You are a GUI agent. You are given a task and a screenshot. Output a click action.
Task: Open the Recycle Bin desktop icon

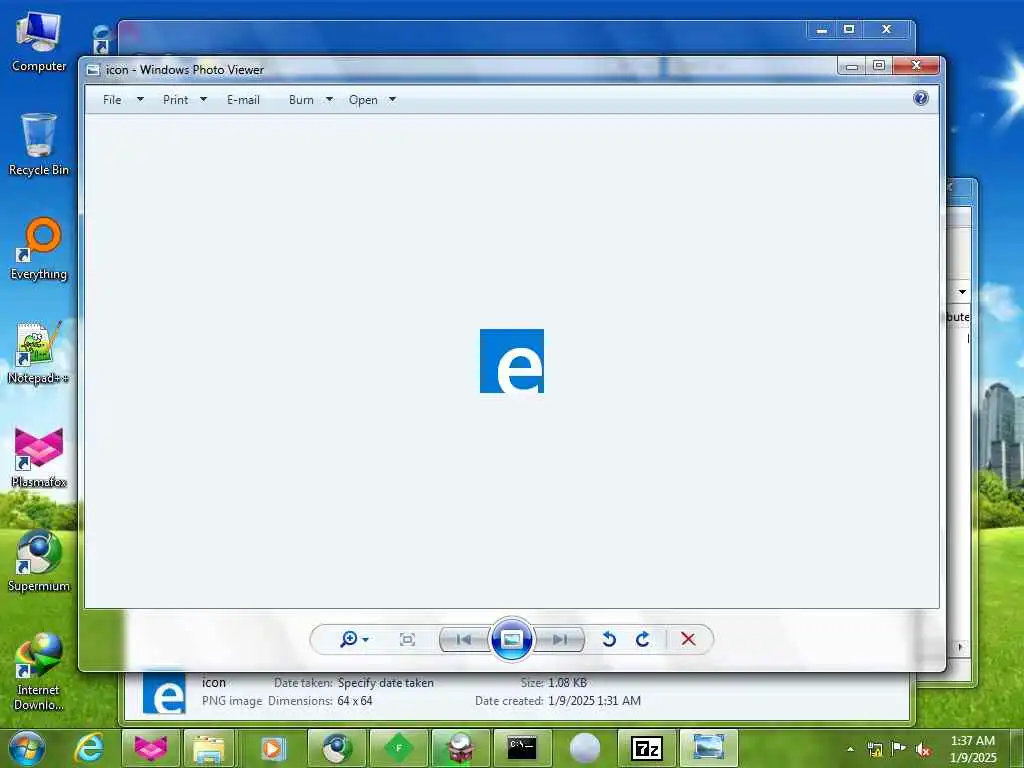pos(39,145)
